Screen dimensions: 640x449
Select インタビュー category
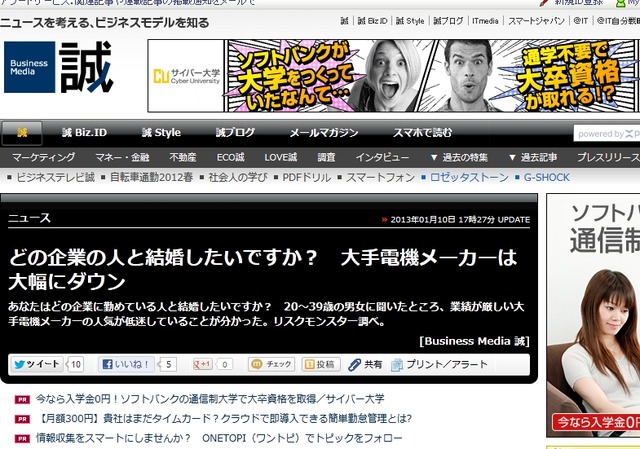pos(382,158)
